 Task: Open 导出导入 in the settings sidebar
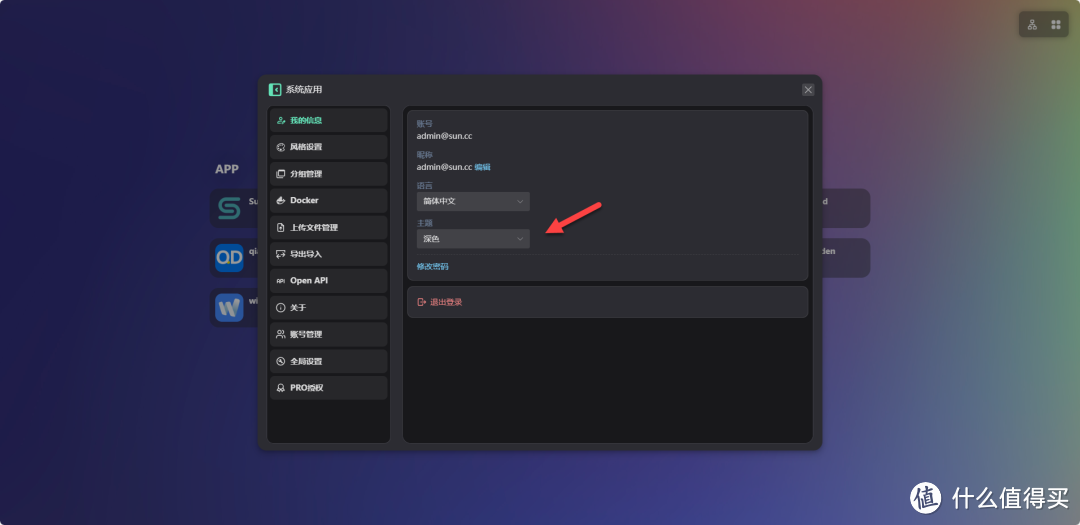[x=329, y=254]
